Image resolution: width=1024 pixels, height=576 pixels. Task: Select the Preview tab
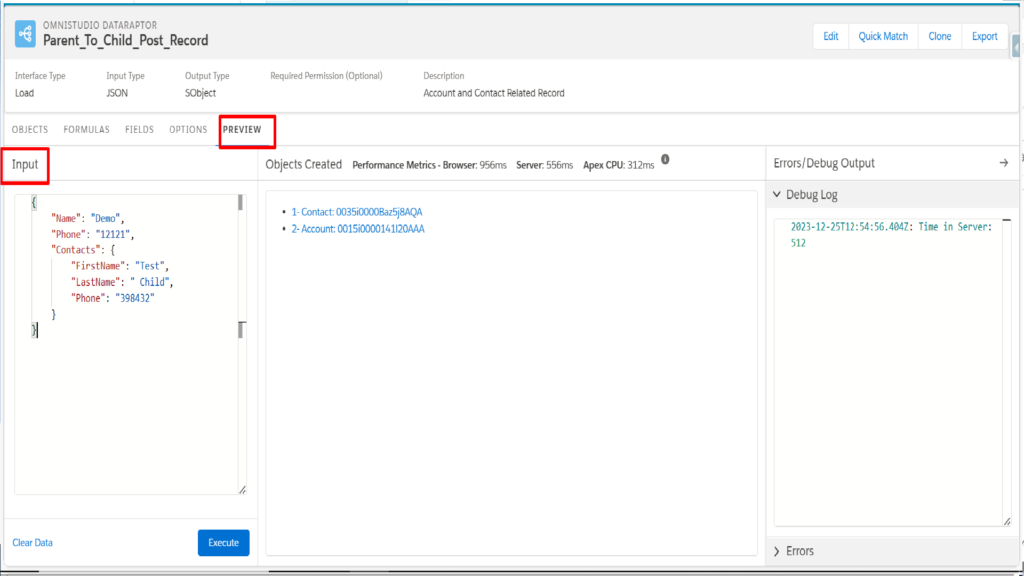(x=242, y=129)
